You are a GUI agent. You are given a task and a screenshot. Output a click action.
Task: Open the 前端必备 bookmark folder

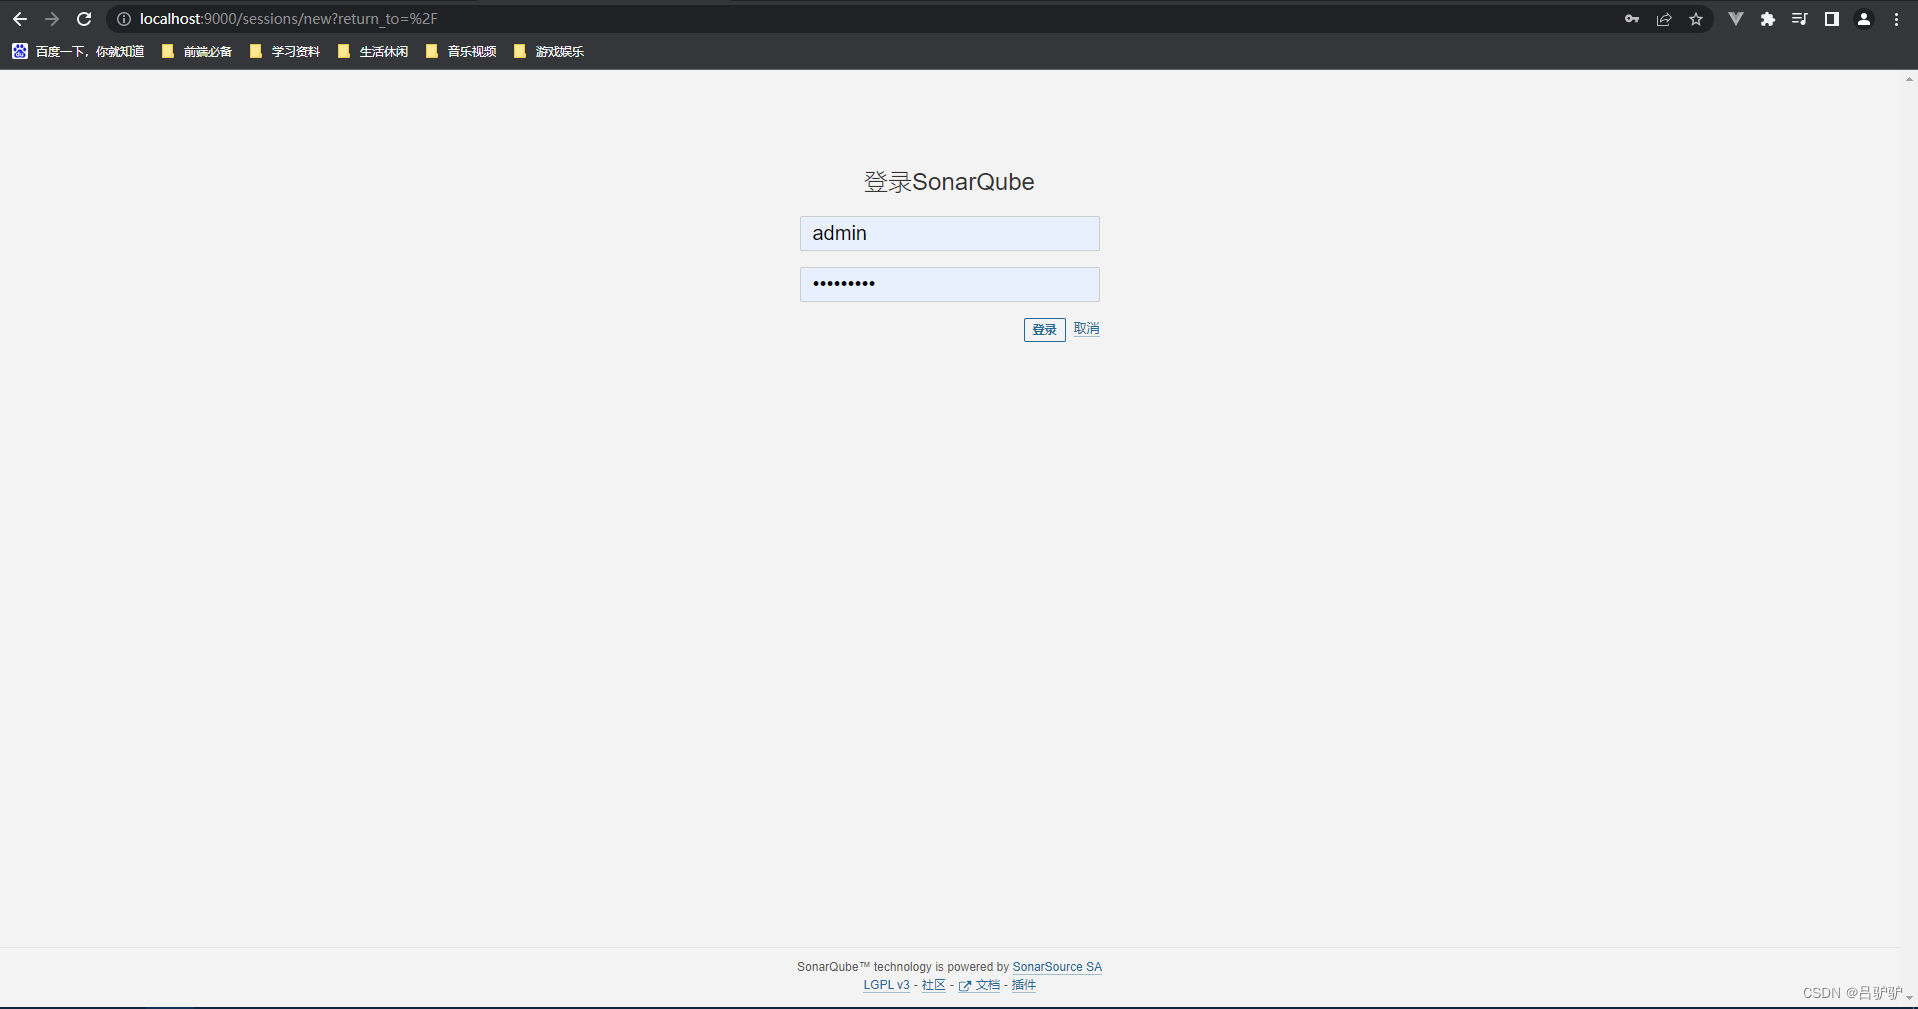click(x=197, y=51)
